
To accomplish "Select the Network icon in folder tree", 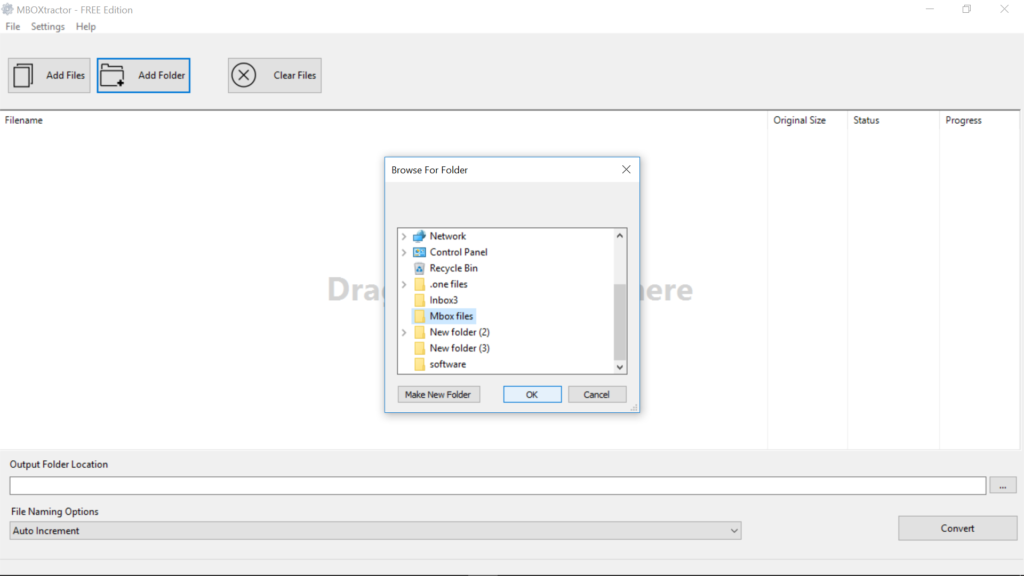I will coord(419,236).
